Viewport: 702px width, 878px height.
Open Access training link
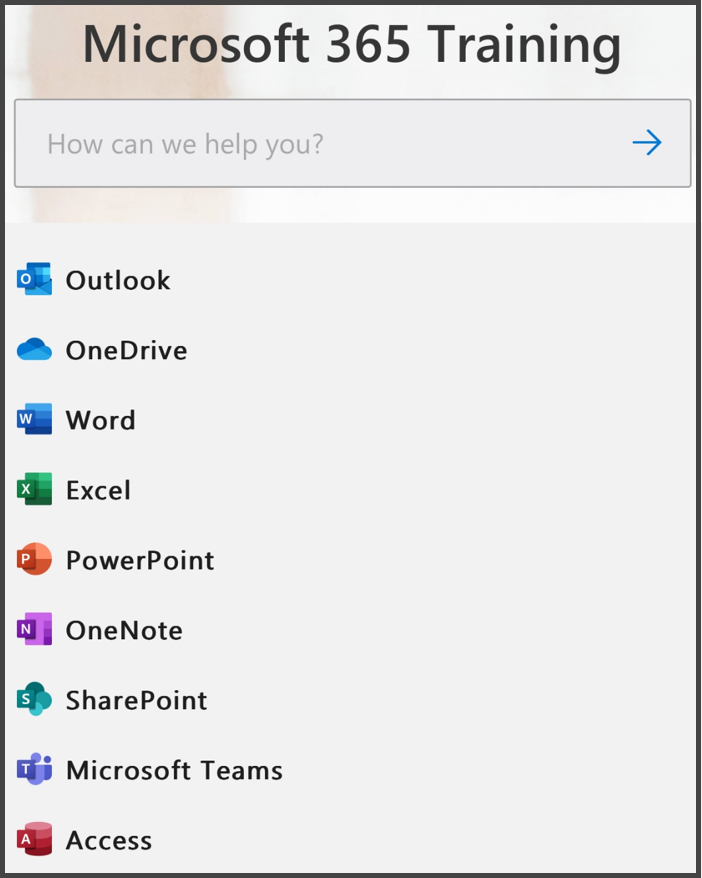click(109, 840)
